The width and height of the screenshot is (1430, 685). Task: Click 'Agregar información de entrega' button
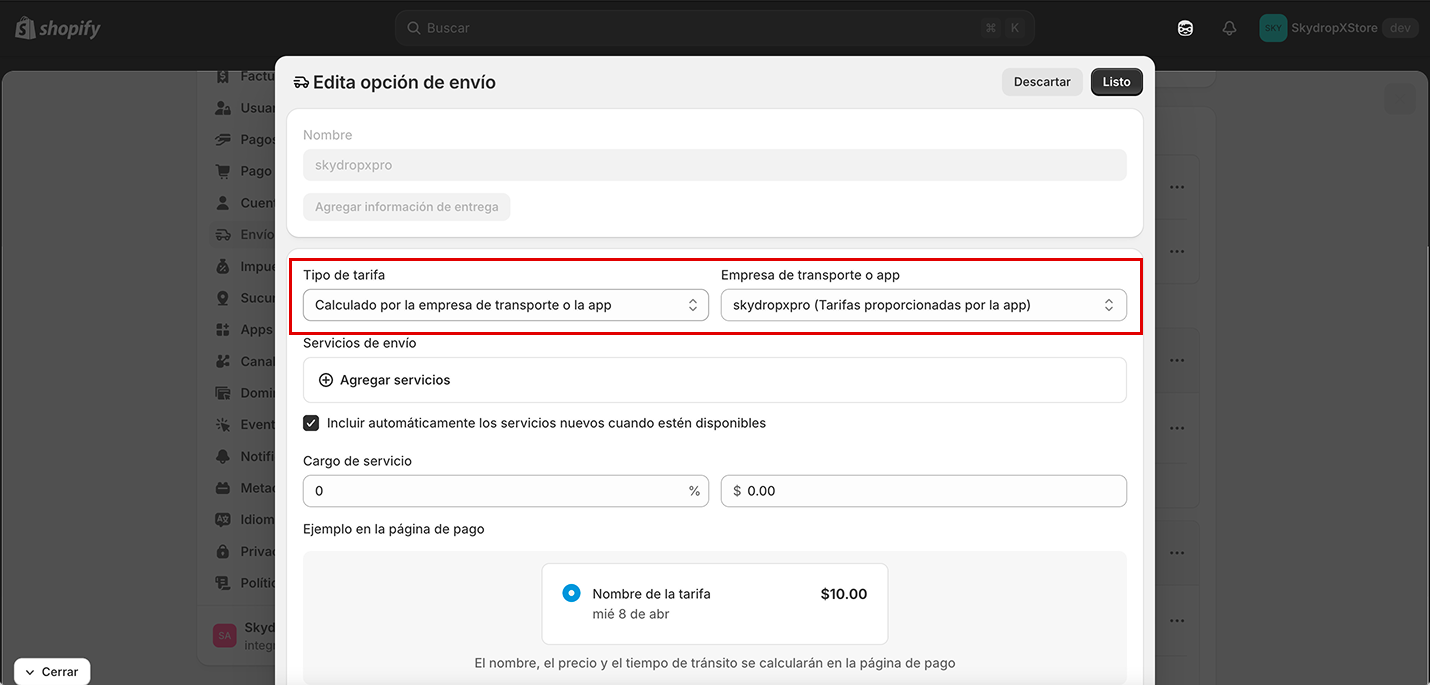click(x=407, y=207)
